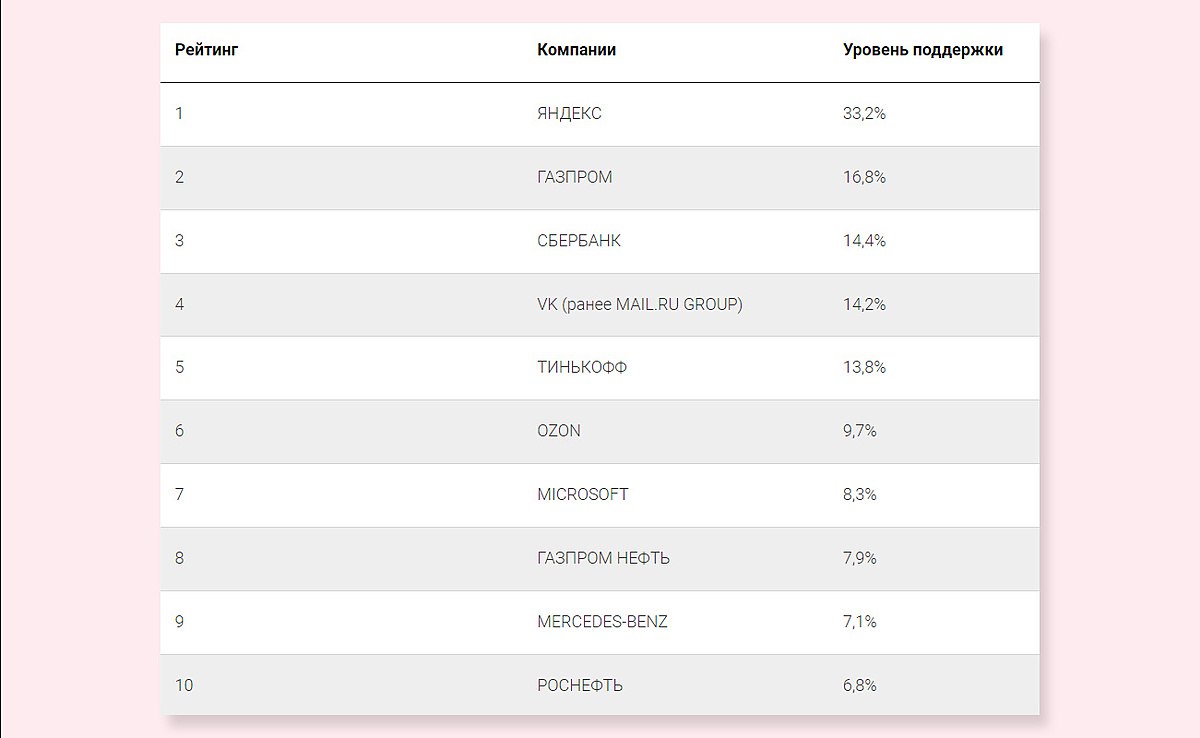1200x738 pixels.
Task: Select the 9,7% support value
Action: click(x=860, y=431)
